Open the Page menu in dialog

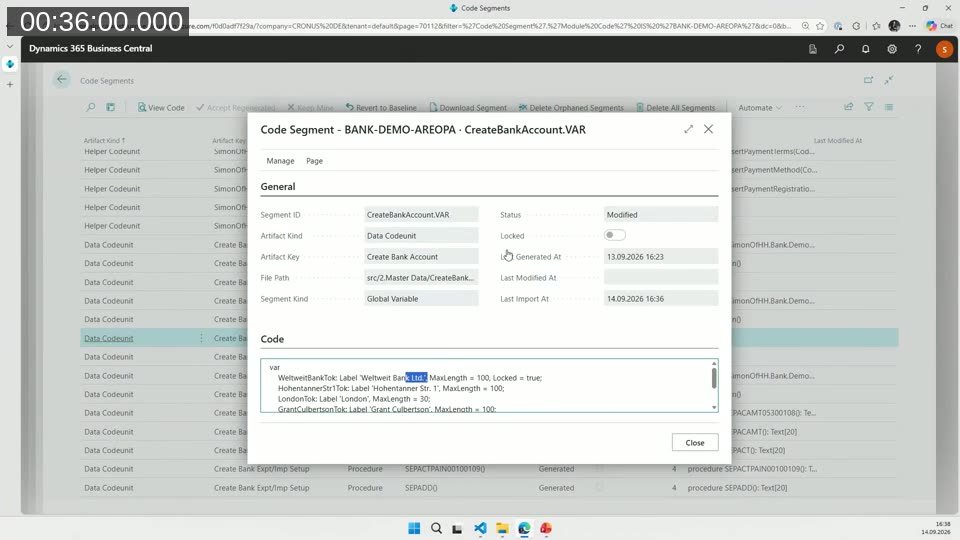point(315,161)
